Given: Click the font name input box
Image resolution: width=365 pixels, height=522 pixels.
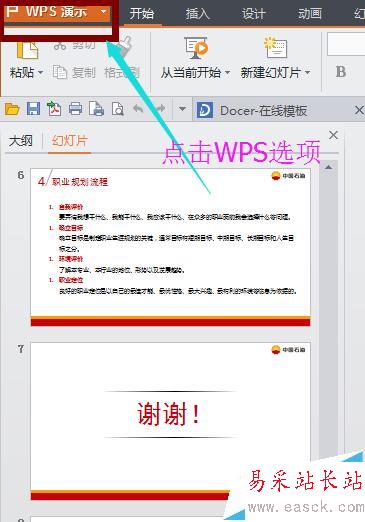Looking at the screenshot, I should click(346, 44).
